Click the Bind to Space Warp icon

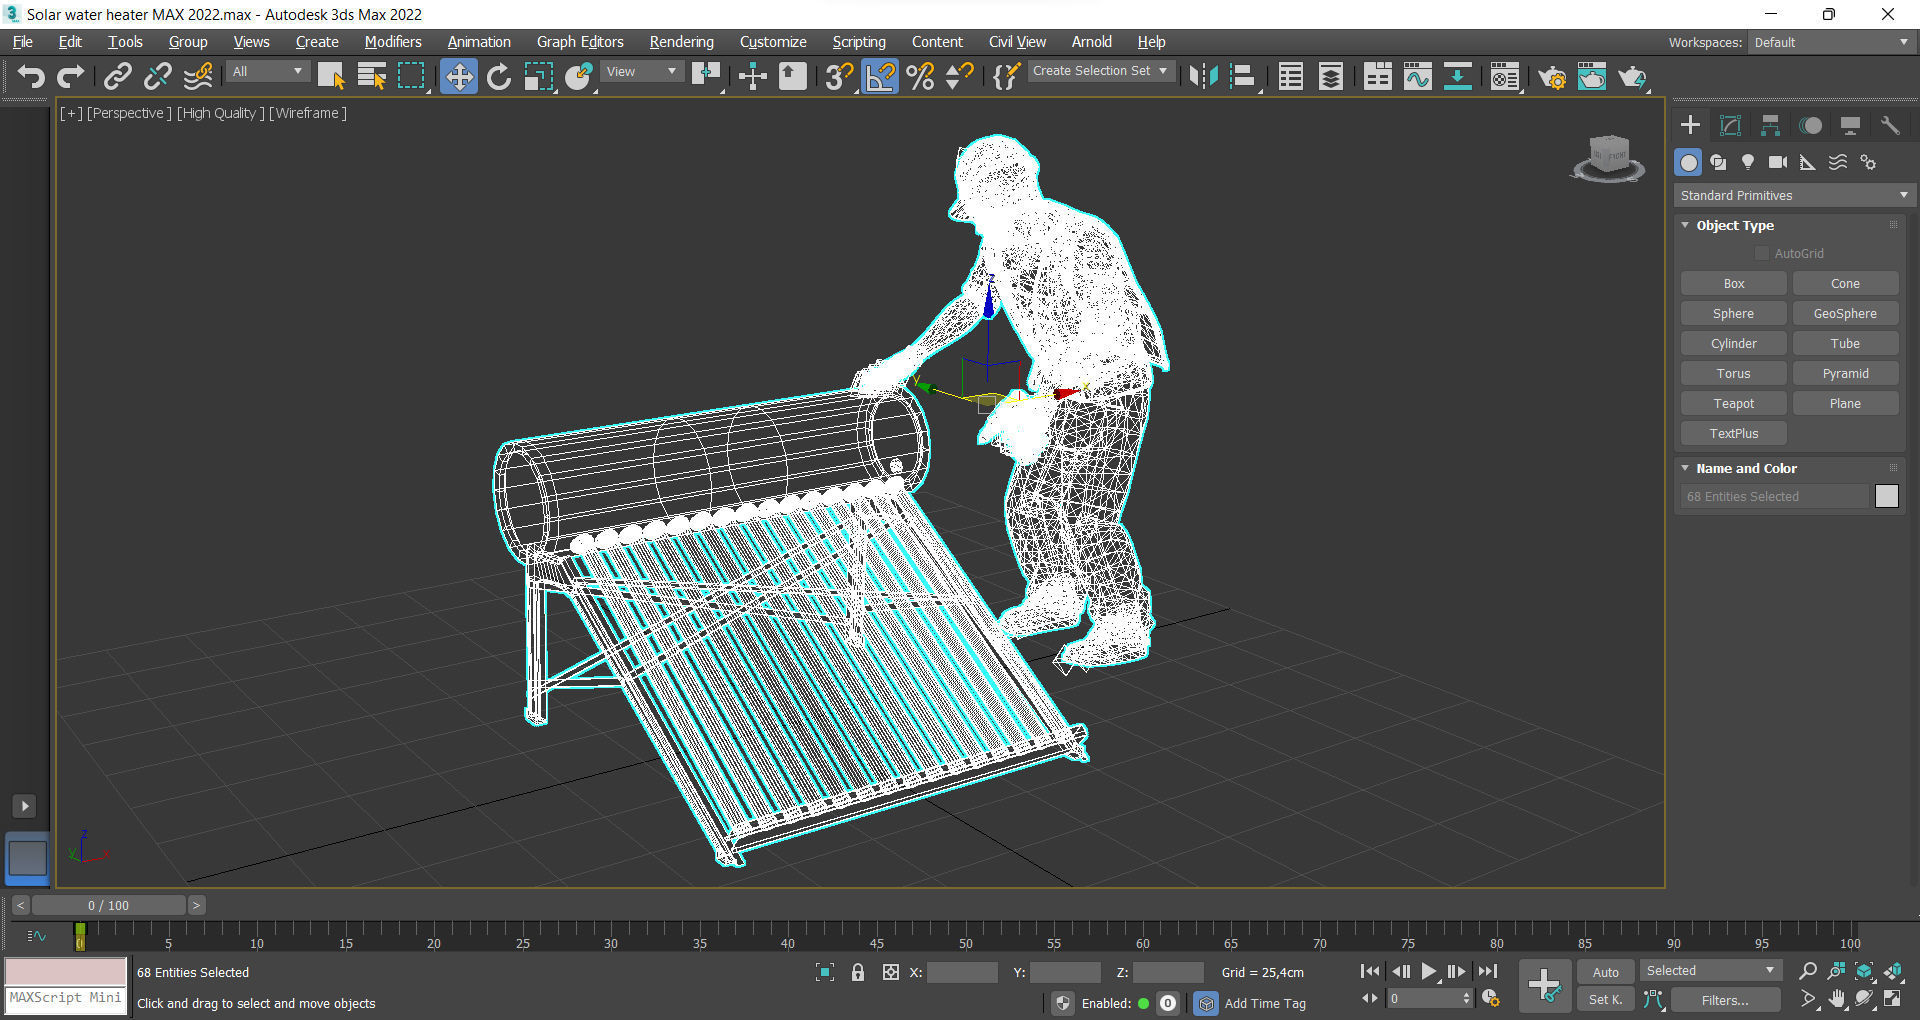(199, 76)
